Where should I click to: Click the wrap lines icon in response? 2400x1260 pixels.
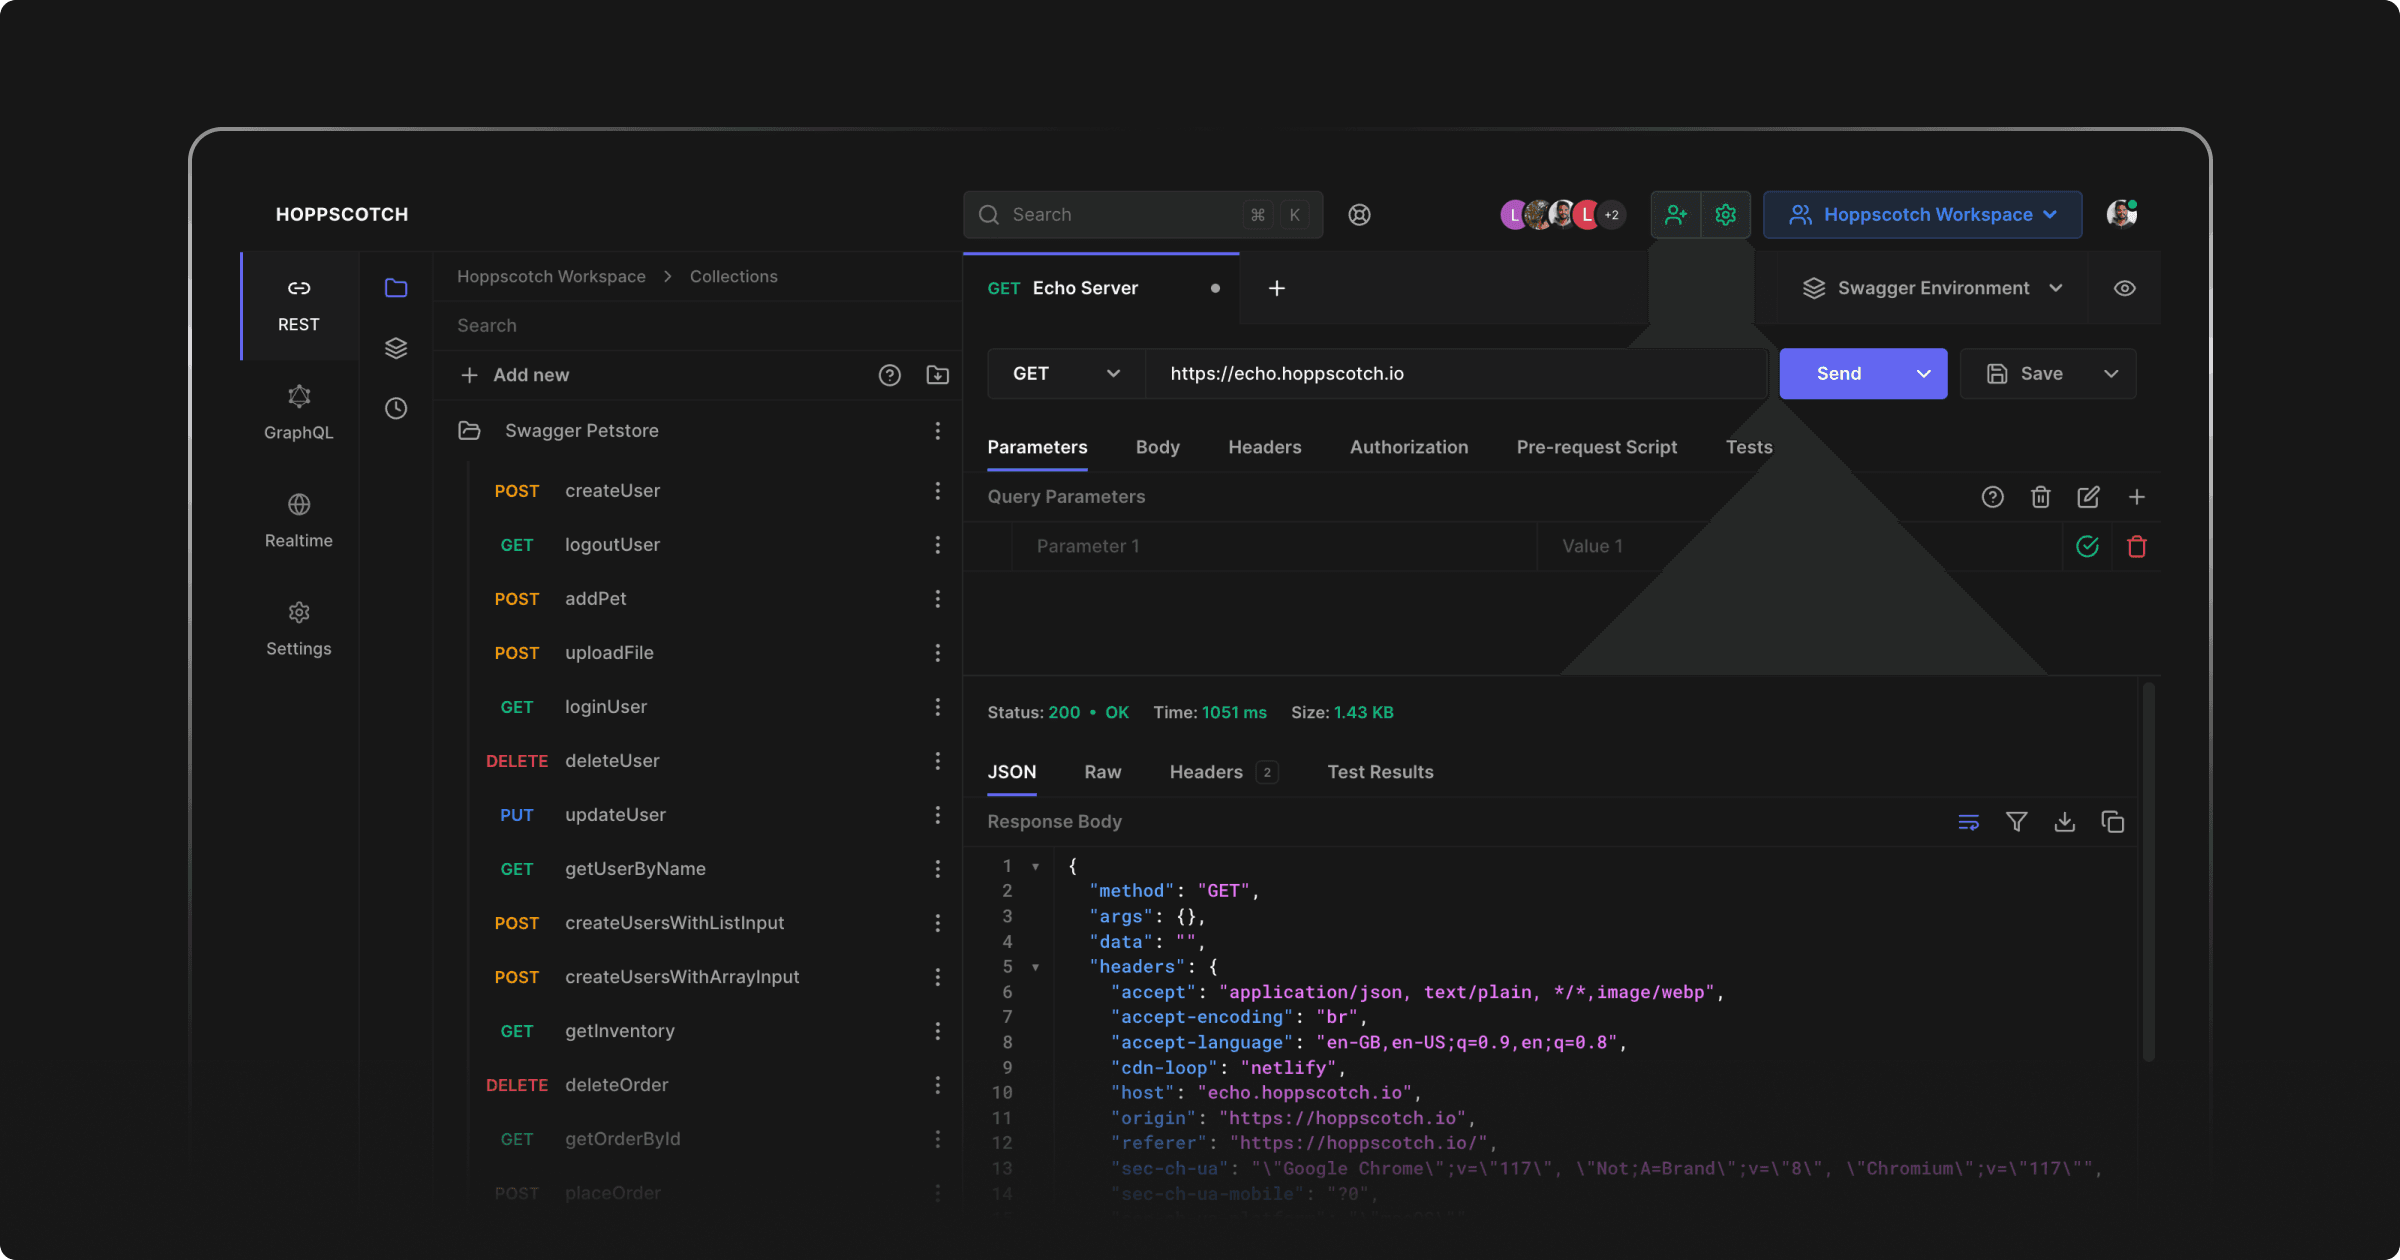pyautogui.click(x=1968, y=822)
